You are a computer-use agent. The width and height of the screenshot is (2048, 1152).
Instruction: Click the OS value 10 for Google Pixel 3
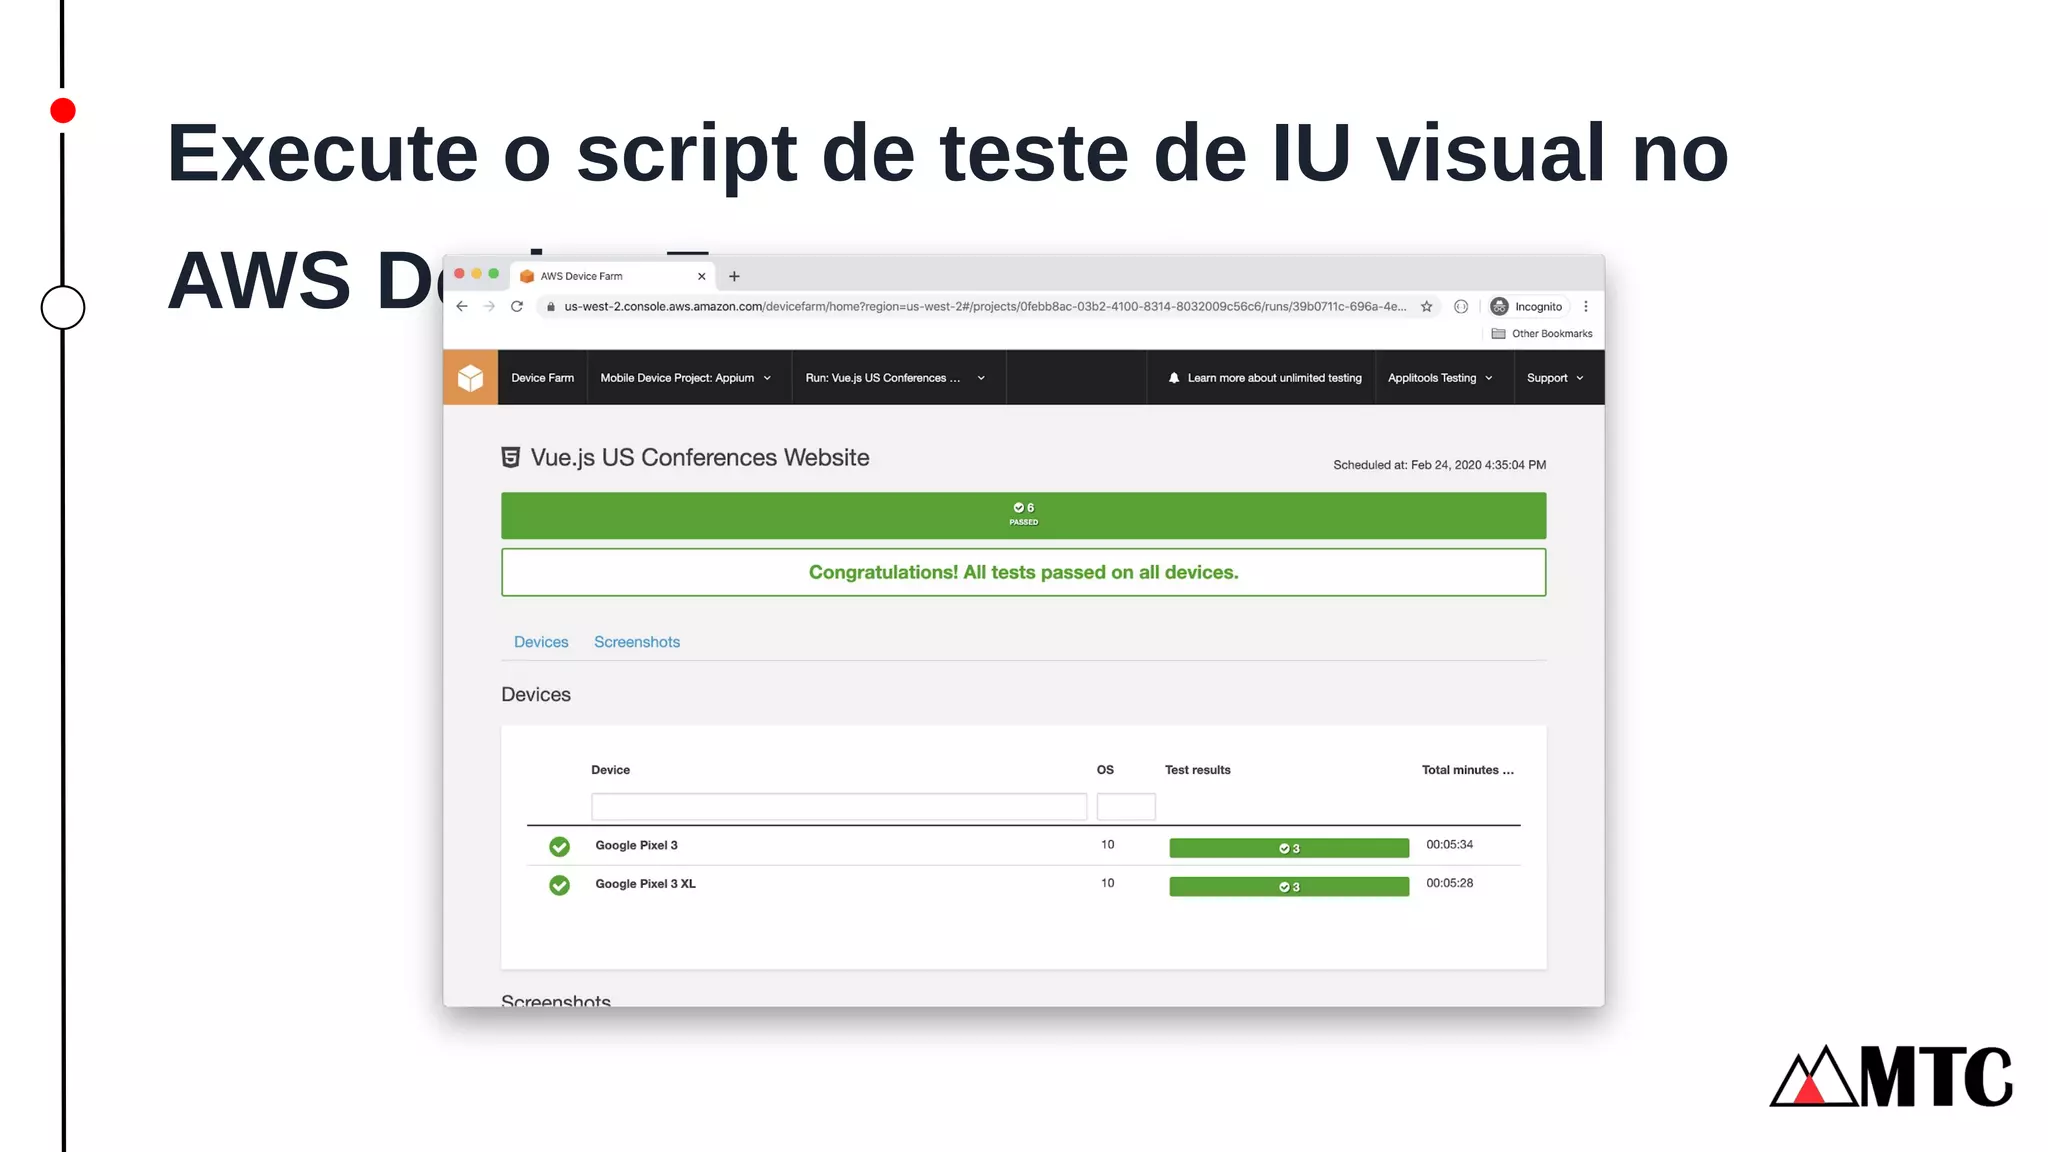coord(1107,845)
